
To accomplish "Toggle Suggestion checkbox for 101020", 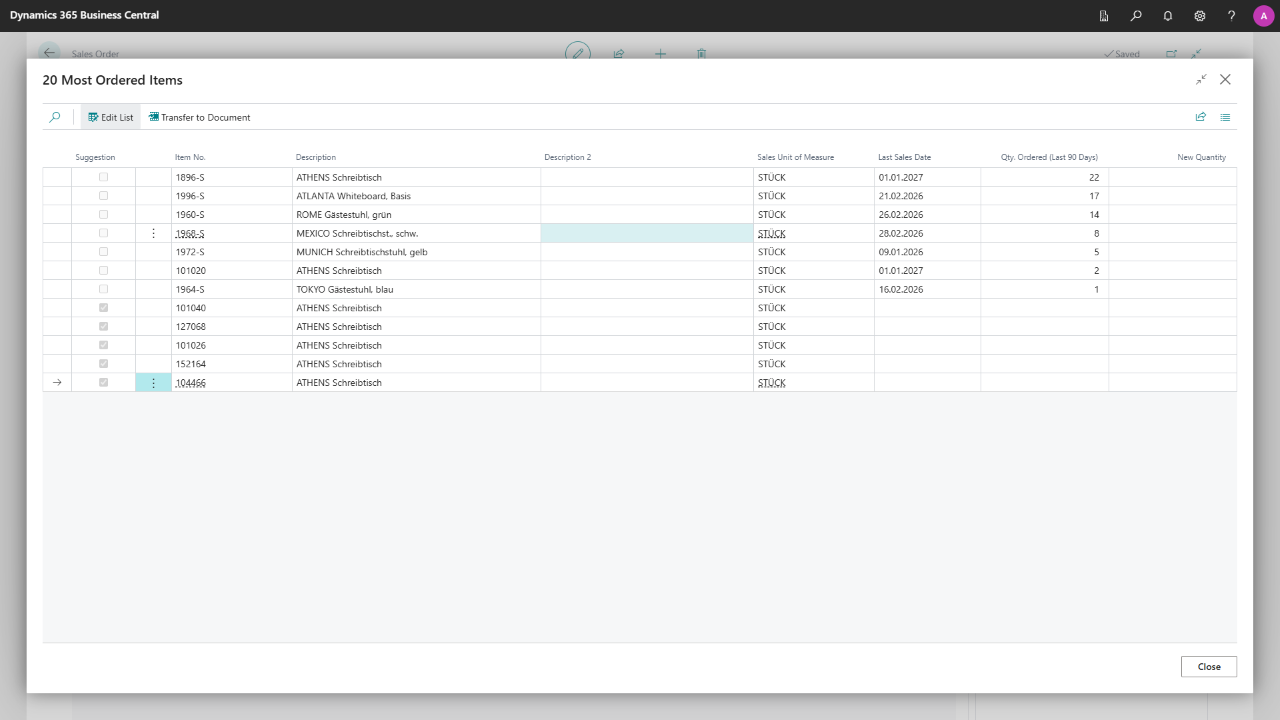I will point(103,270).
